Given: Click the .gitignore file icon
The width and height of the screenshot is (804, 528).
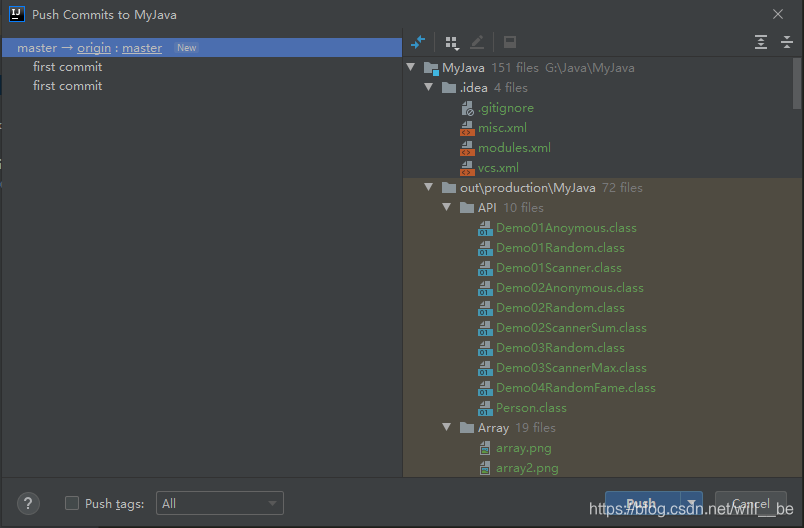Looking at the screenshot, I should (x=467, y=108).
